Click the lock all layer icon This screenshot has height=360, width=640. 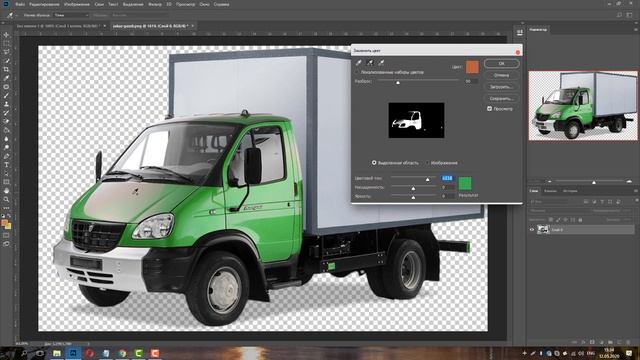(x=580, y=220)
